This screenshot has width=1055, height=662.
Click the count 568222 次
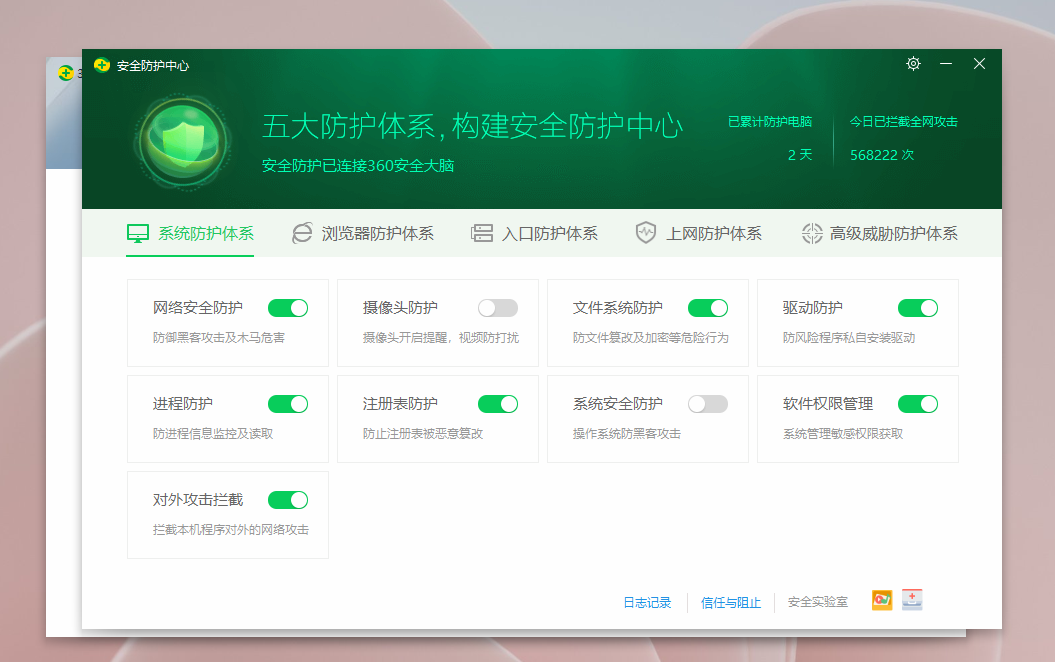point(882,155)
